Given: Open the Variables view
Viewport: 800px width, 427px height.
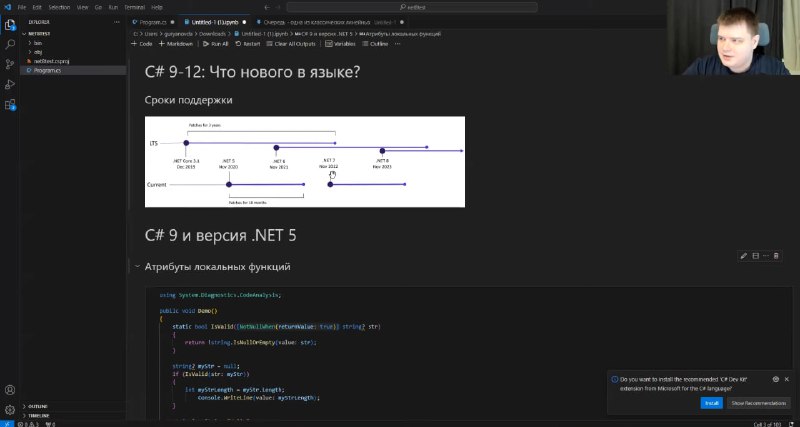Looking at the screenshot, I should [x=341, y=44].
